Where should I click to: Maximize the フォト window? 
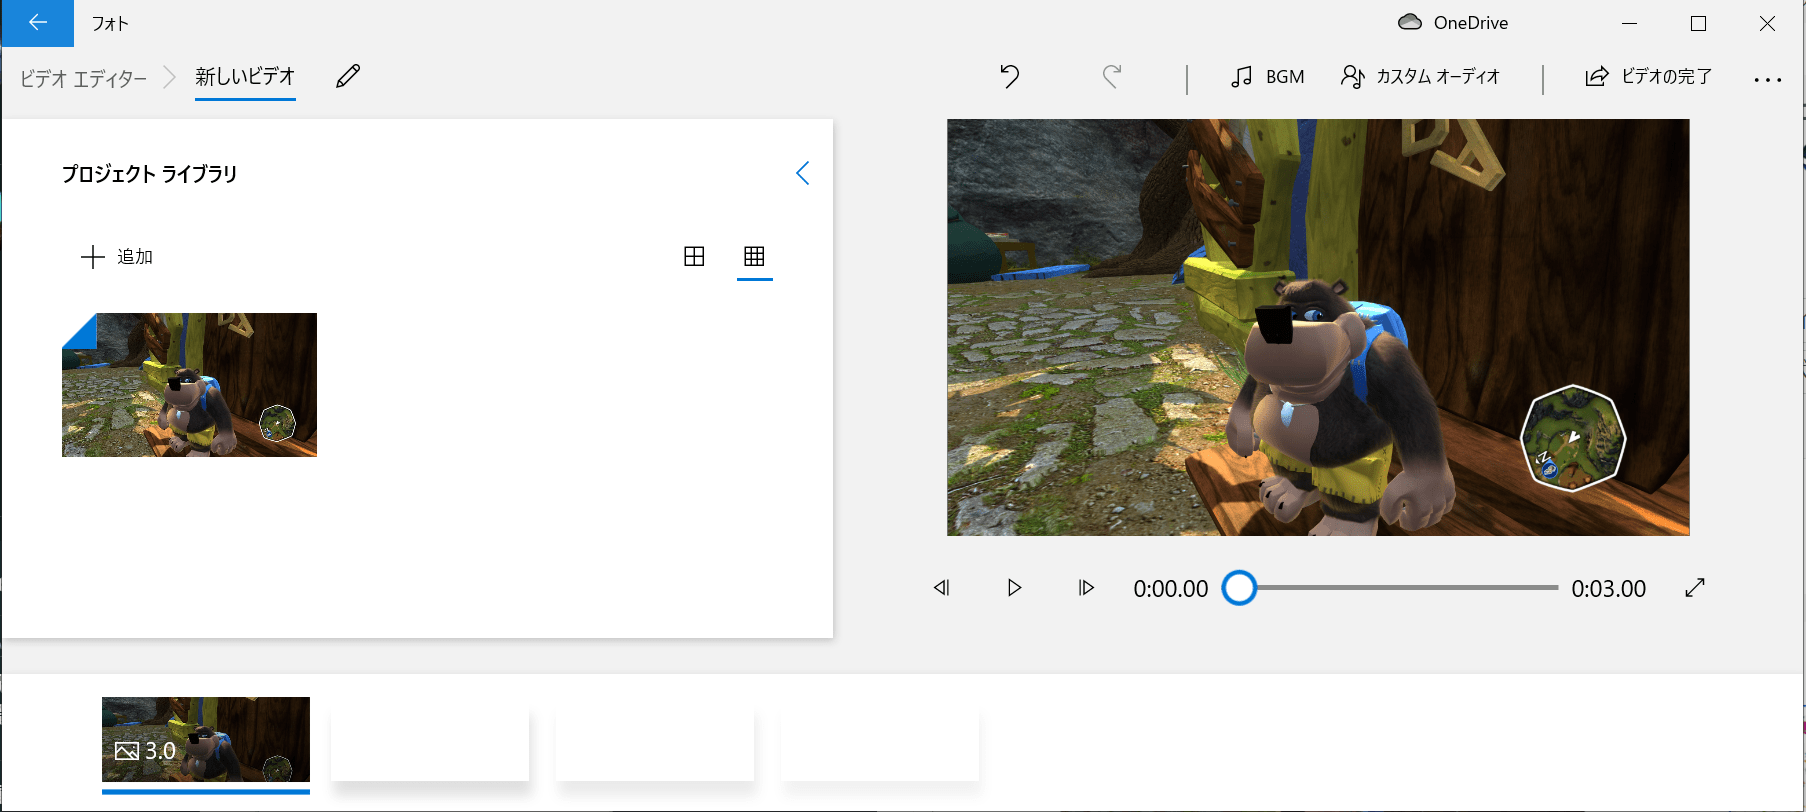pyautogui.click(x=1698, y=23)
